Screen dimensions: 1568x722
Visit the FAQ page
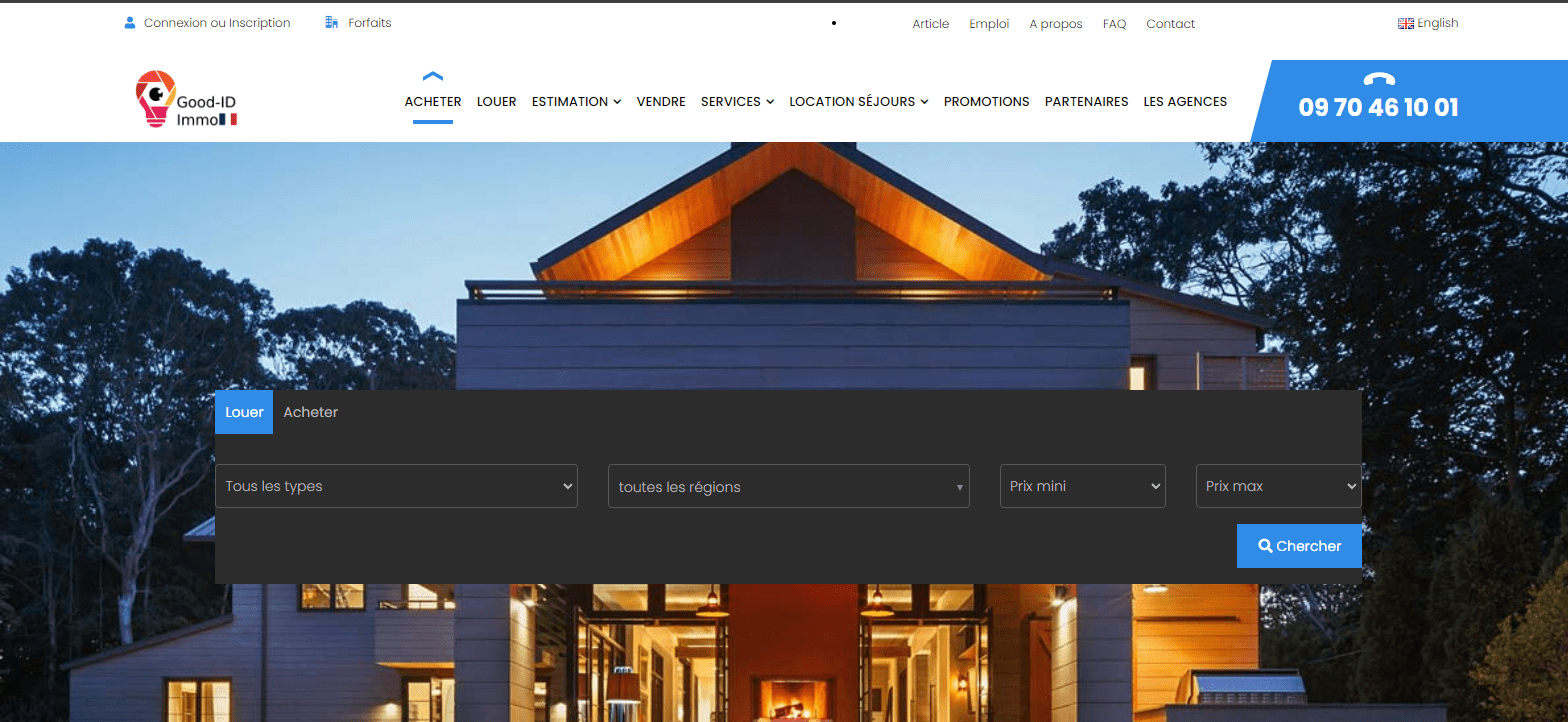(x=1114, y=24)
